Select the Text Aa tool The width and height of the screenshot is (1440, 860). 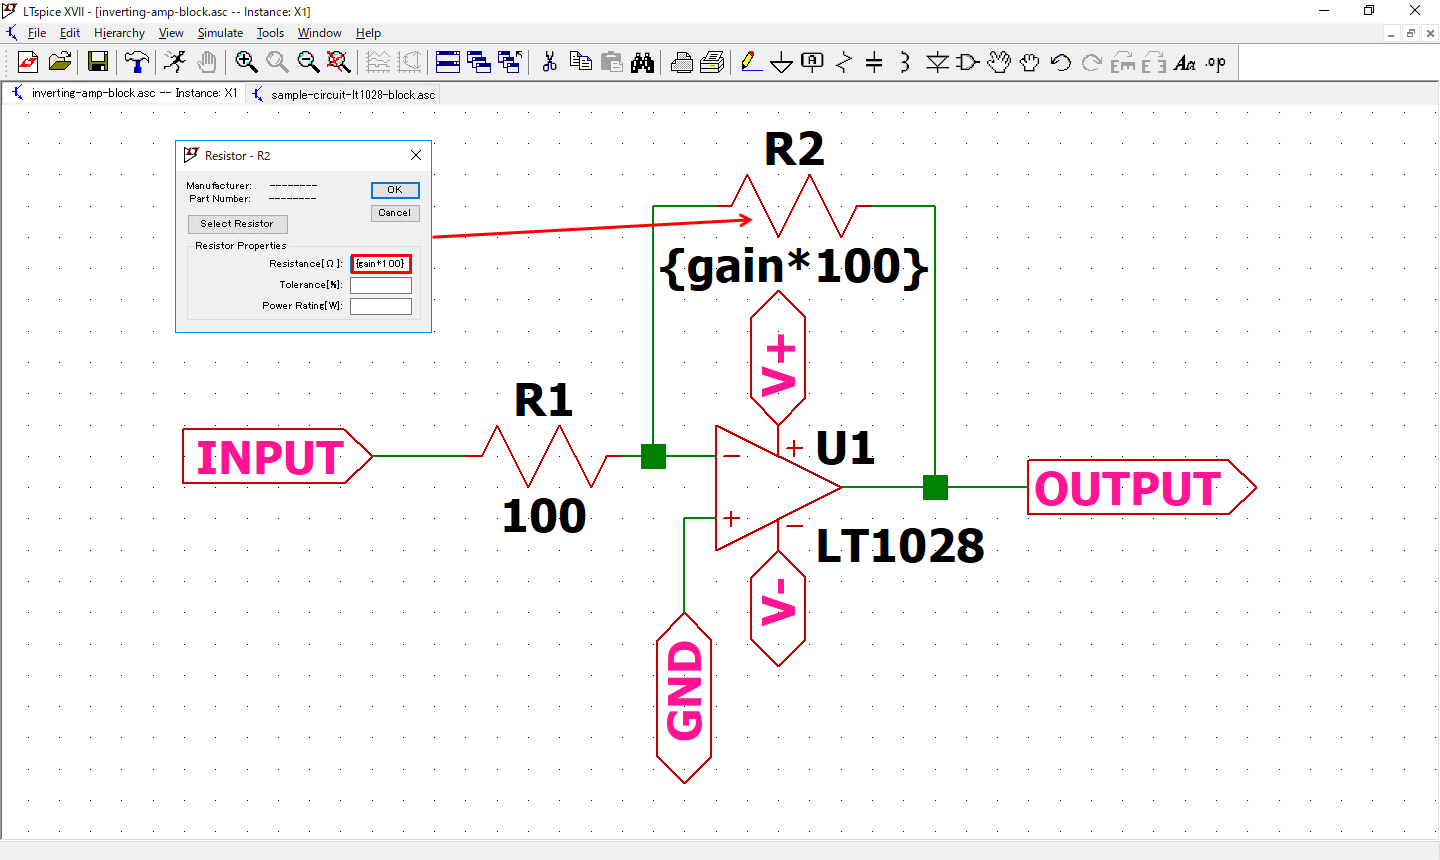(1184, 62)
